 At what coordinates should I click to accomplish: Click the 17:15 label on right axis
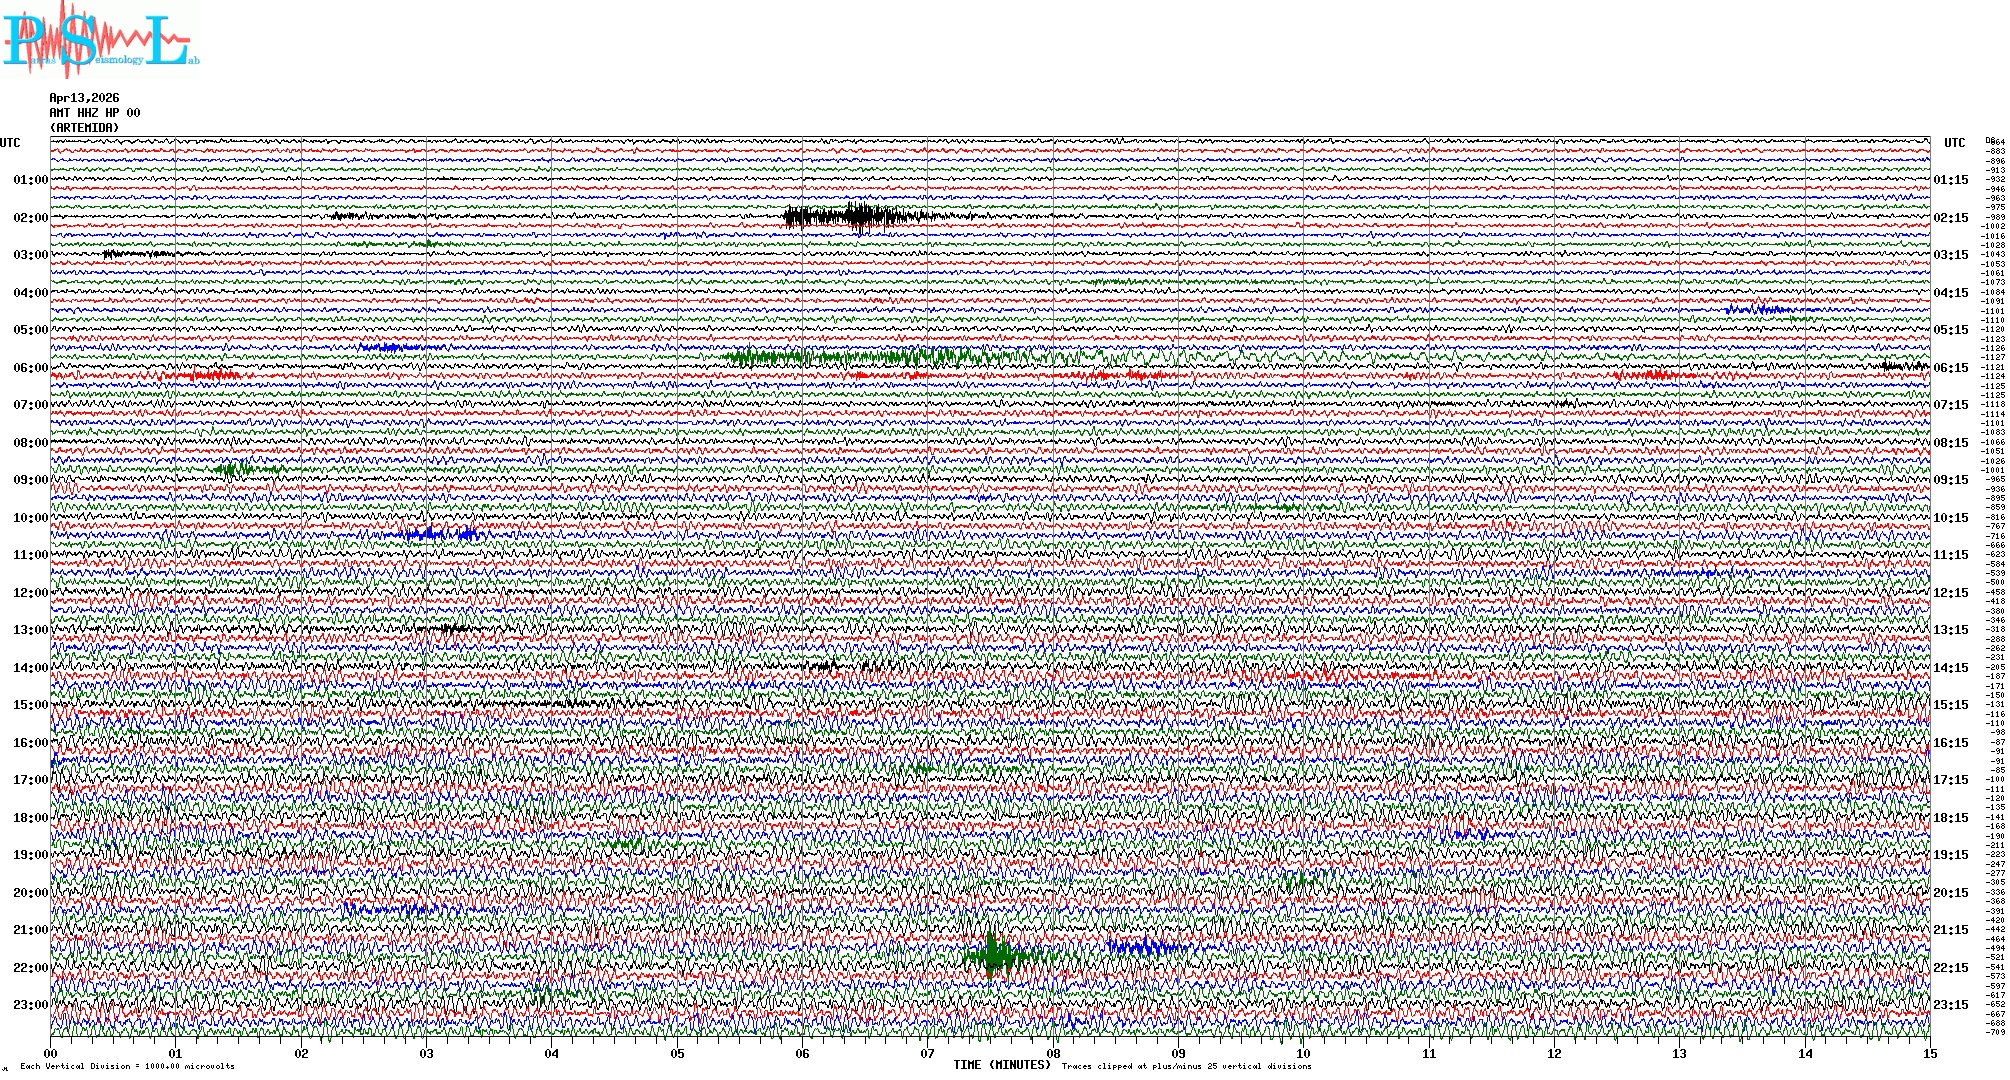pyautogui.click(x=1950, y=780)
